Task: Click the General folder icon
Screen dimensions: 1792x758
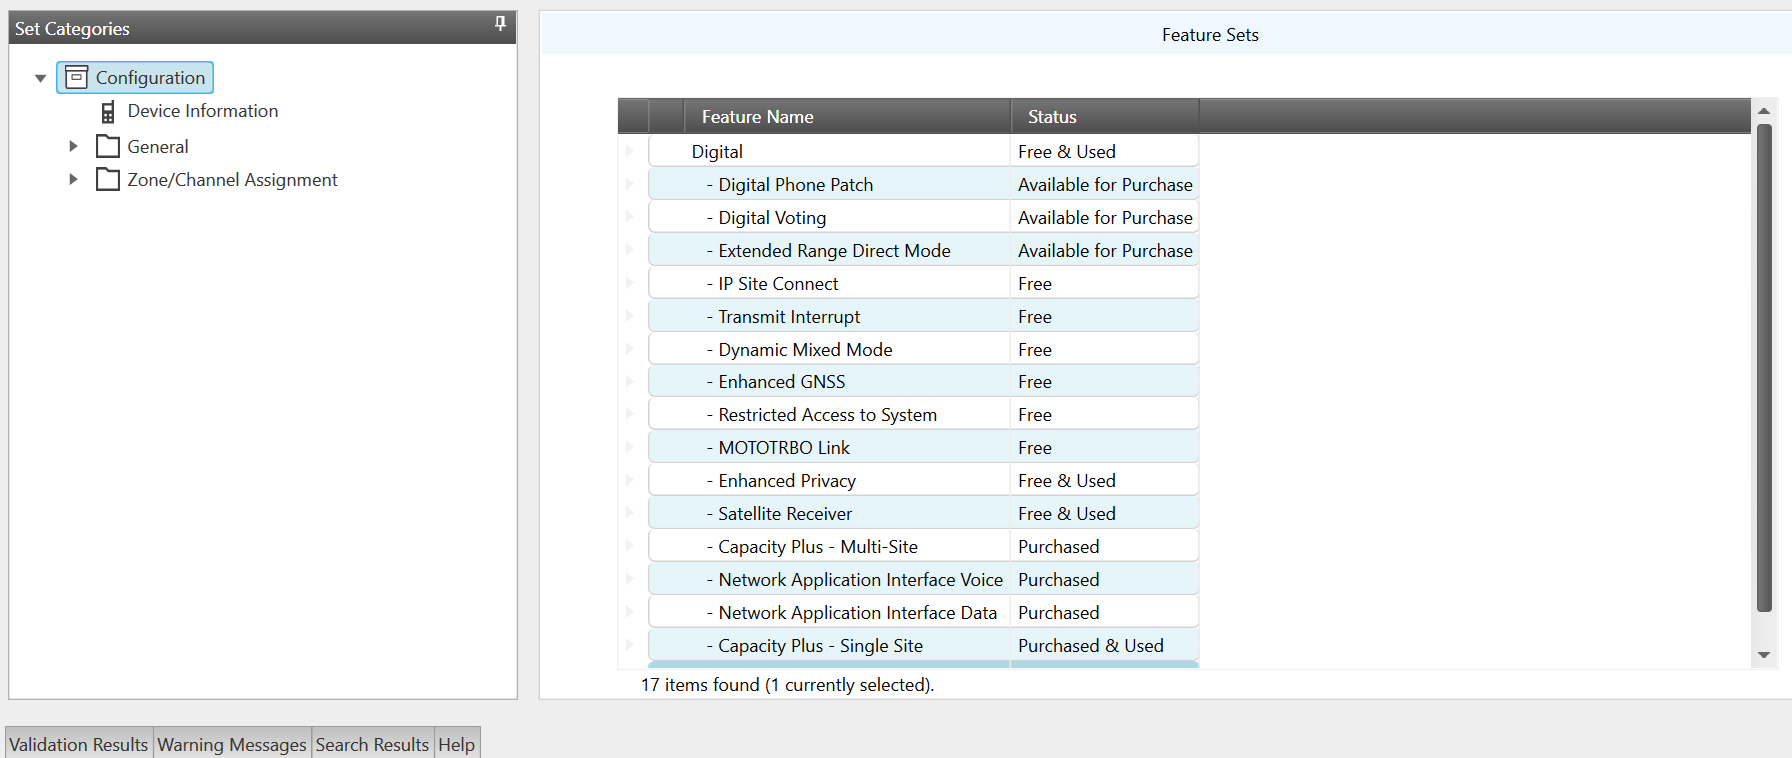Action: click(108, 147)
